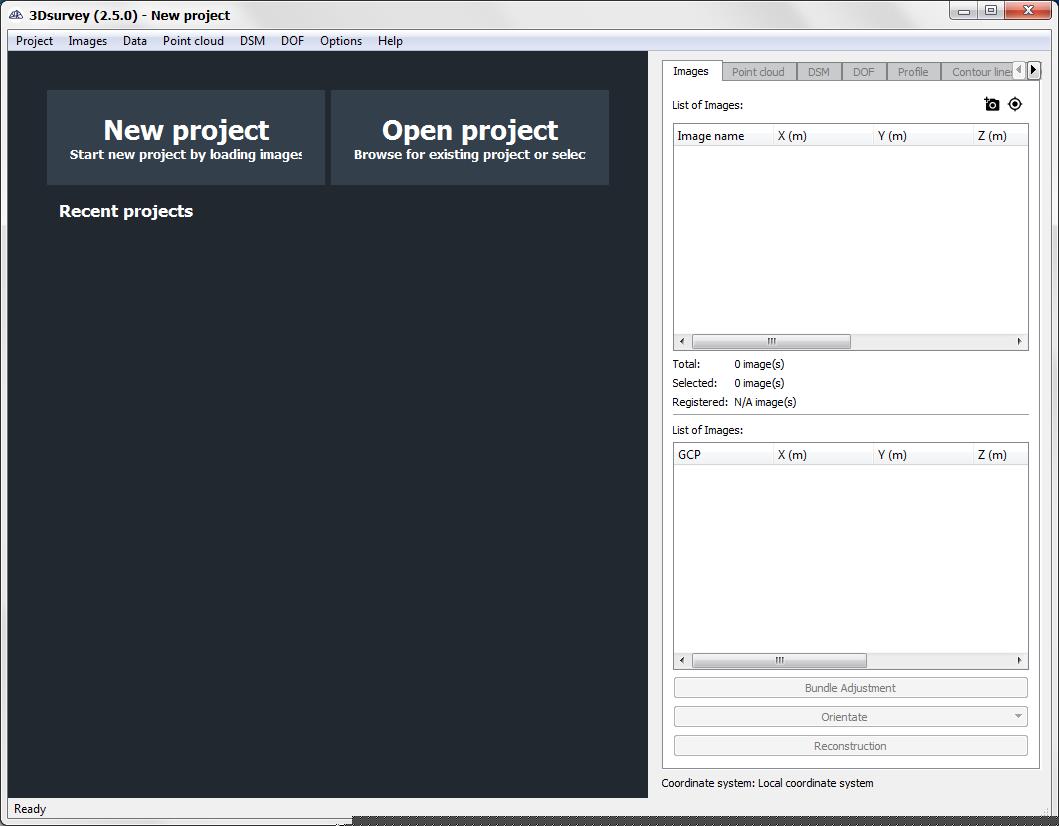Image resolution: width=1059 pixels, height=826 pixels.
Task: Click X (m) header in GCP list
Action: pyautogui.click(x=823, y=455)
